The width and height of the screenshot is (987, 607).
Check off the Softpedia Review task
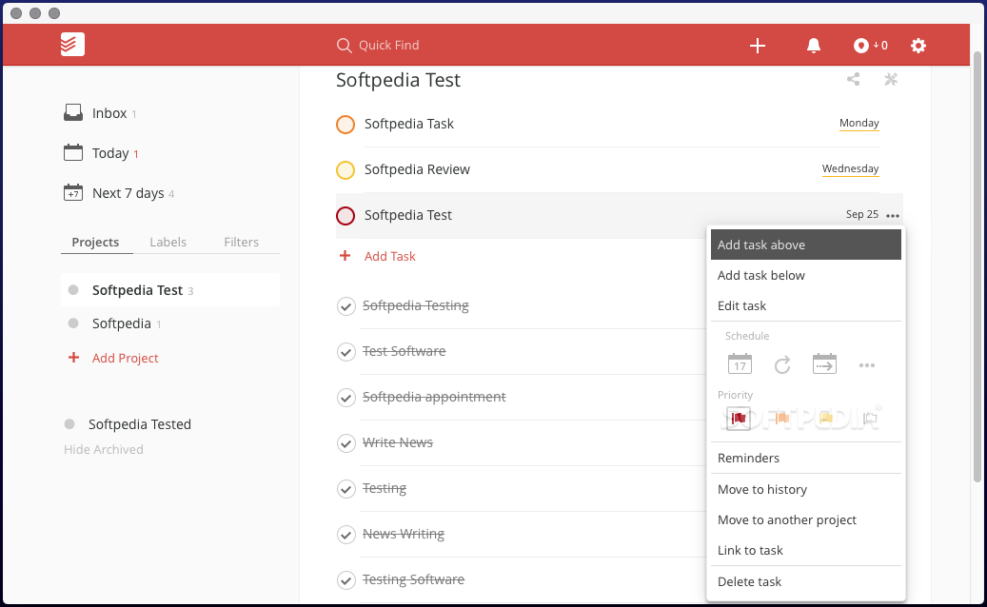click(345, 170)
